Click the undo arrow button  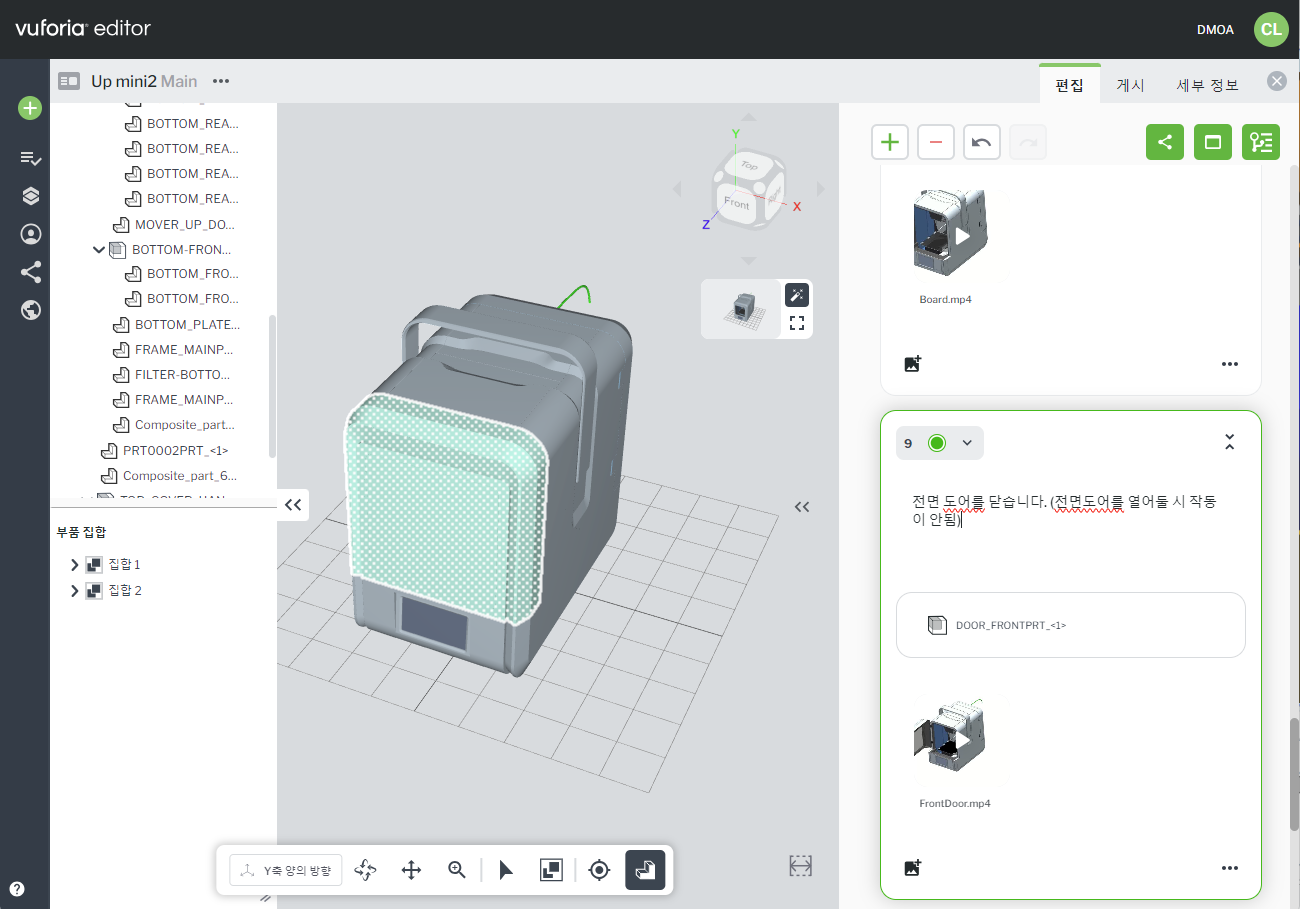point(981,142)
